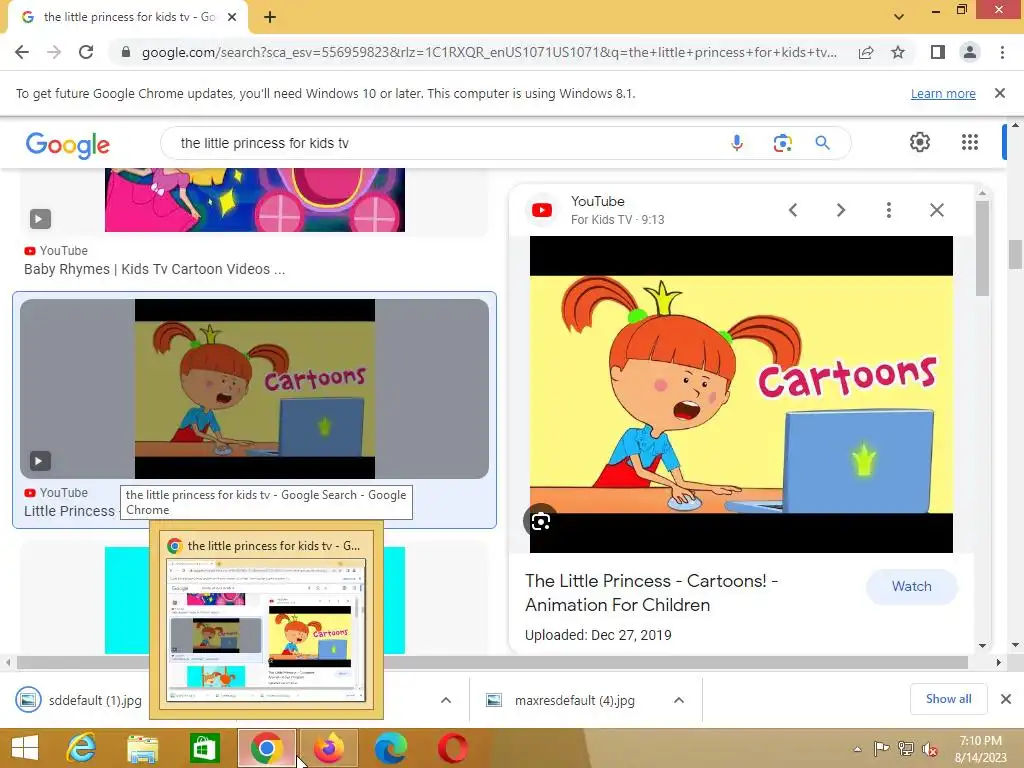Share this page using address bar icon
Image resolution: width=1024 pixels, height=768 pixels.
coord(866,52)
